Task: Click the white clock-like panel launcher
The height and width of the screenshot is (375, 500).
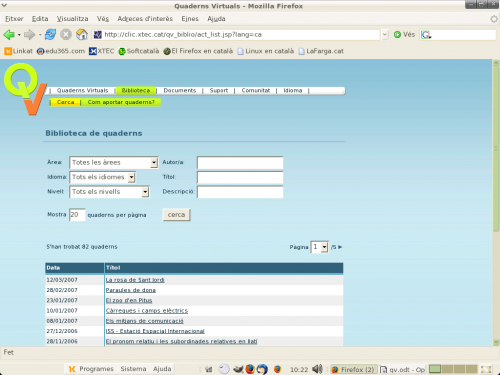Action: pyautogui.click(x=224, y=369)
